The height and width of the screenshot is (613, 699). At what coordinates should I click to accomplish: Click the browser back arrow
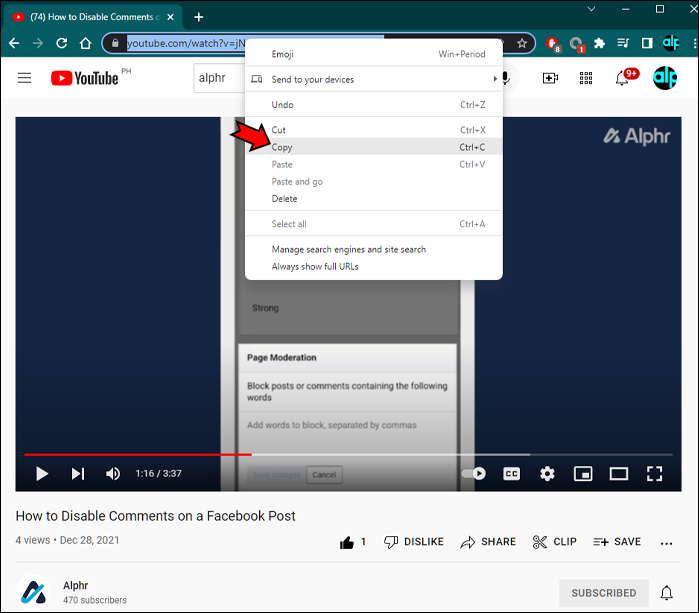click(x=14, y=43)
